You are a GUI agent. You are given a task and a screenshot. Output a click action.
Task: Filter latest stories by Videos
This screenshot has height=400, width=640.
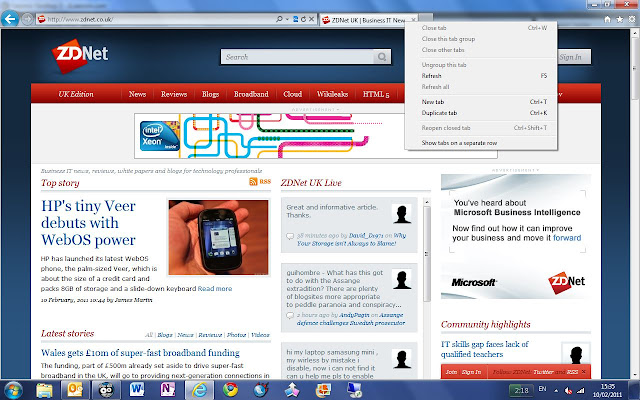[x=260, y=335]
